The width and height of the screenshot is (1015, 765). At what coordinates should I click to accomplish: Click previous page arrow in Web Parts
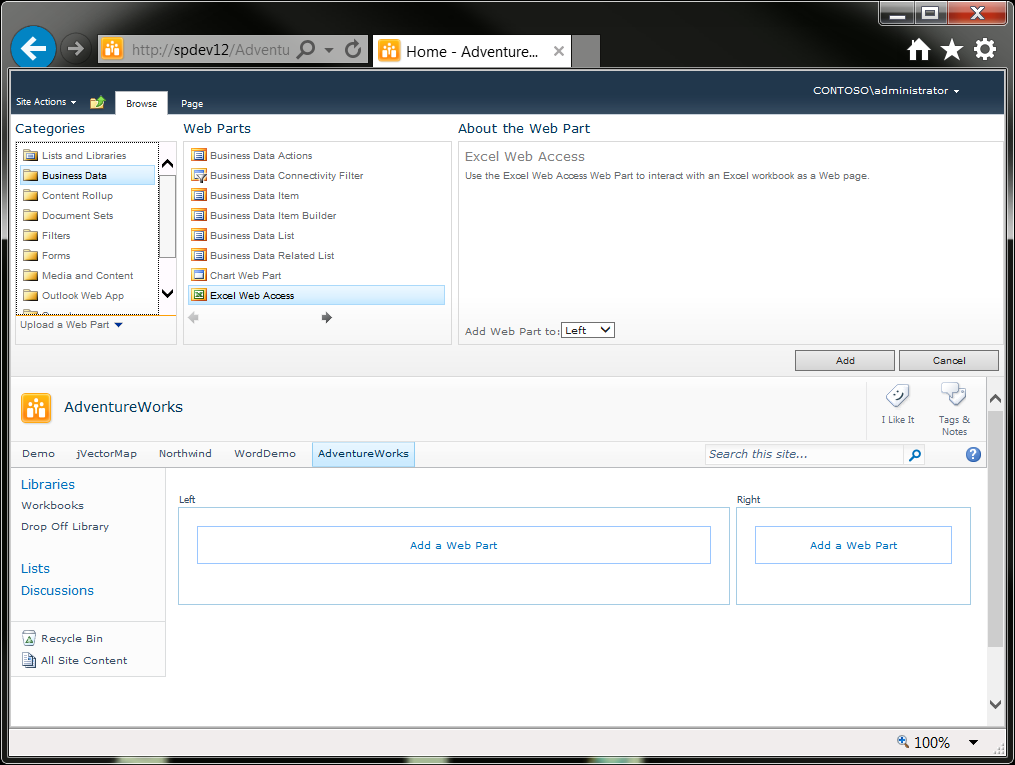click(193, 317)
